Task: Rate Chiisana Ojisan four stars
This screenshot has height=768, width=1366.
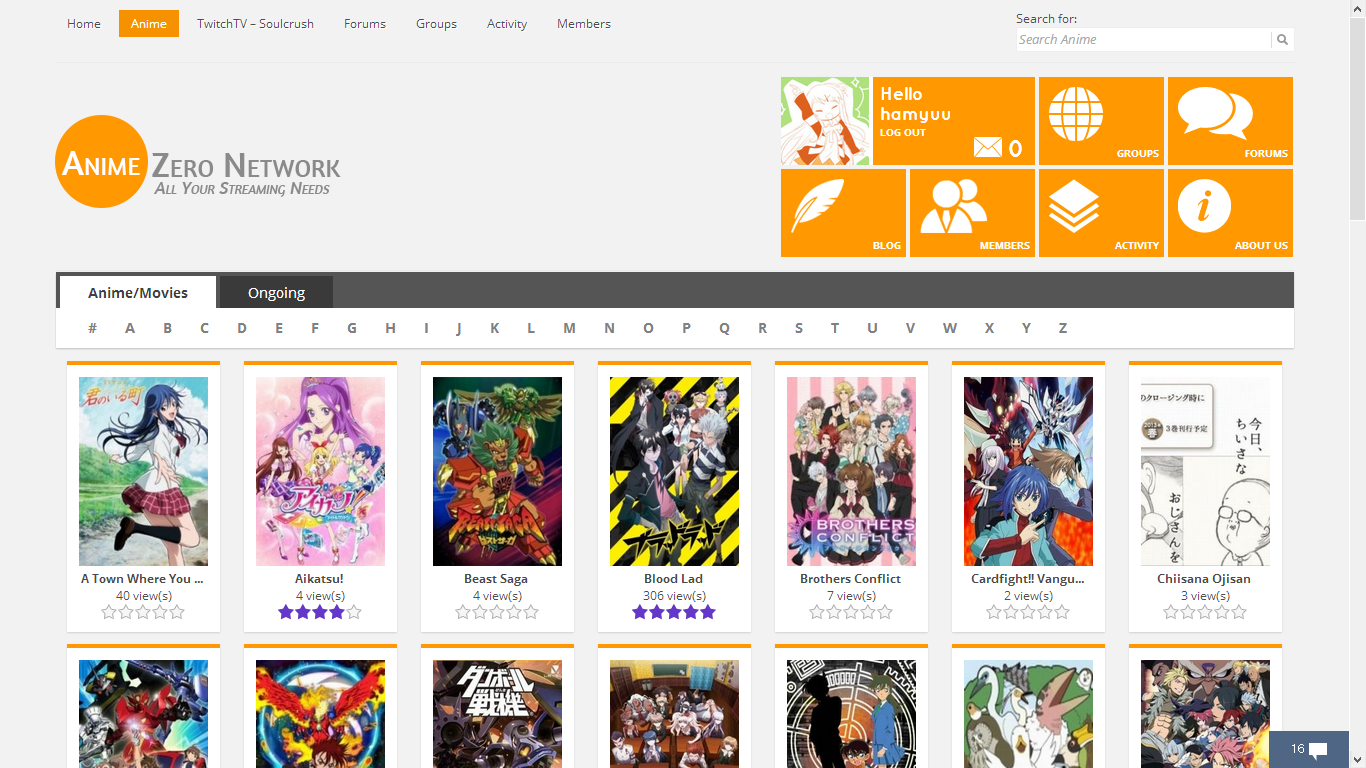Action: click(x=1222, y=612)
